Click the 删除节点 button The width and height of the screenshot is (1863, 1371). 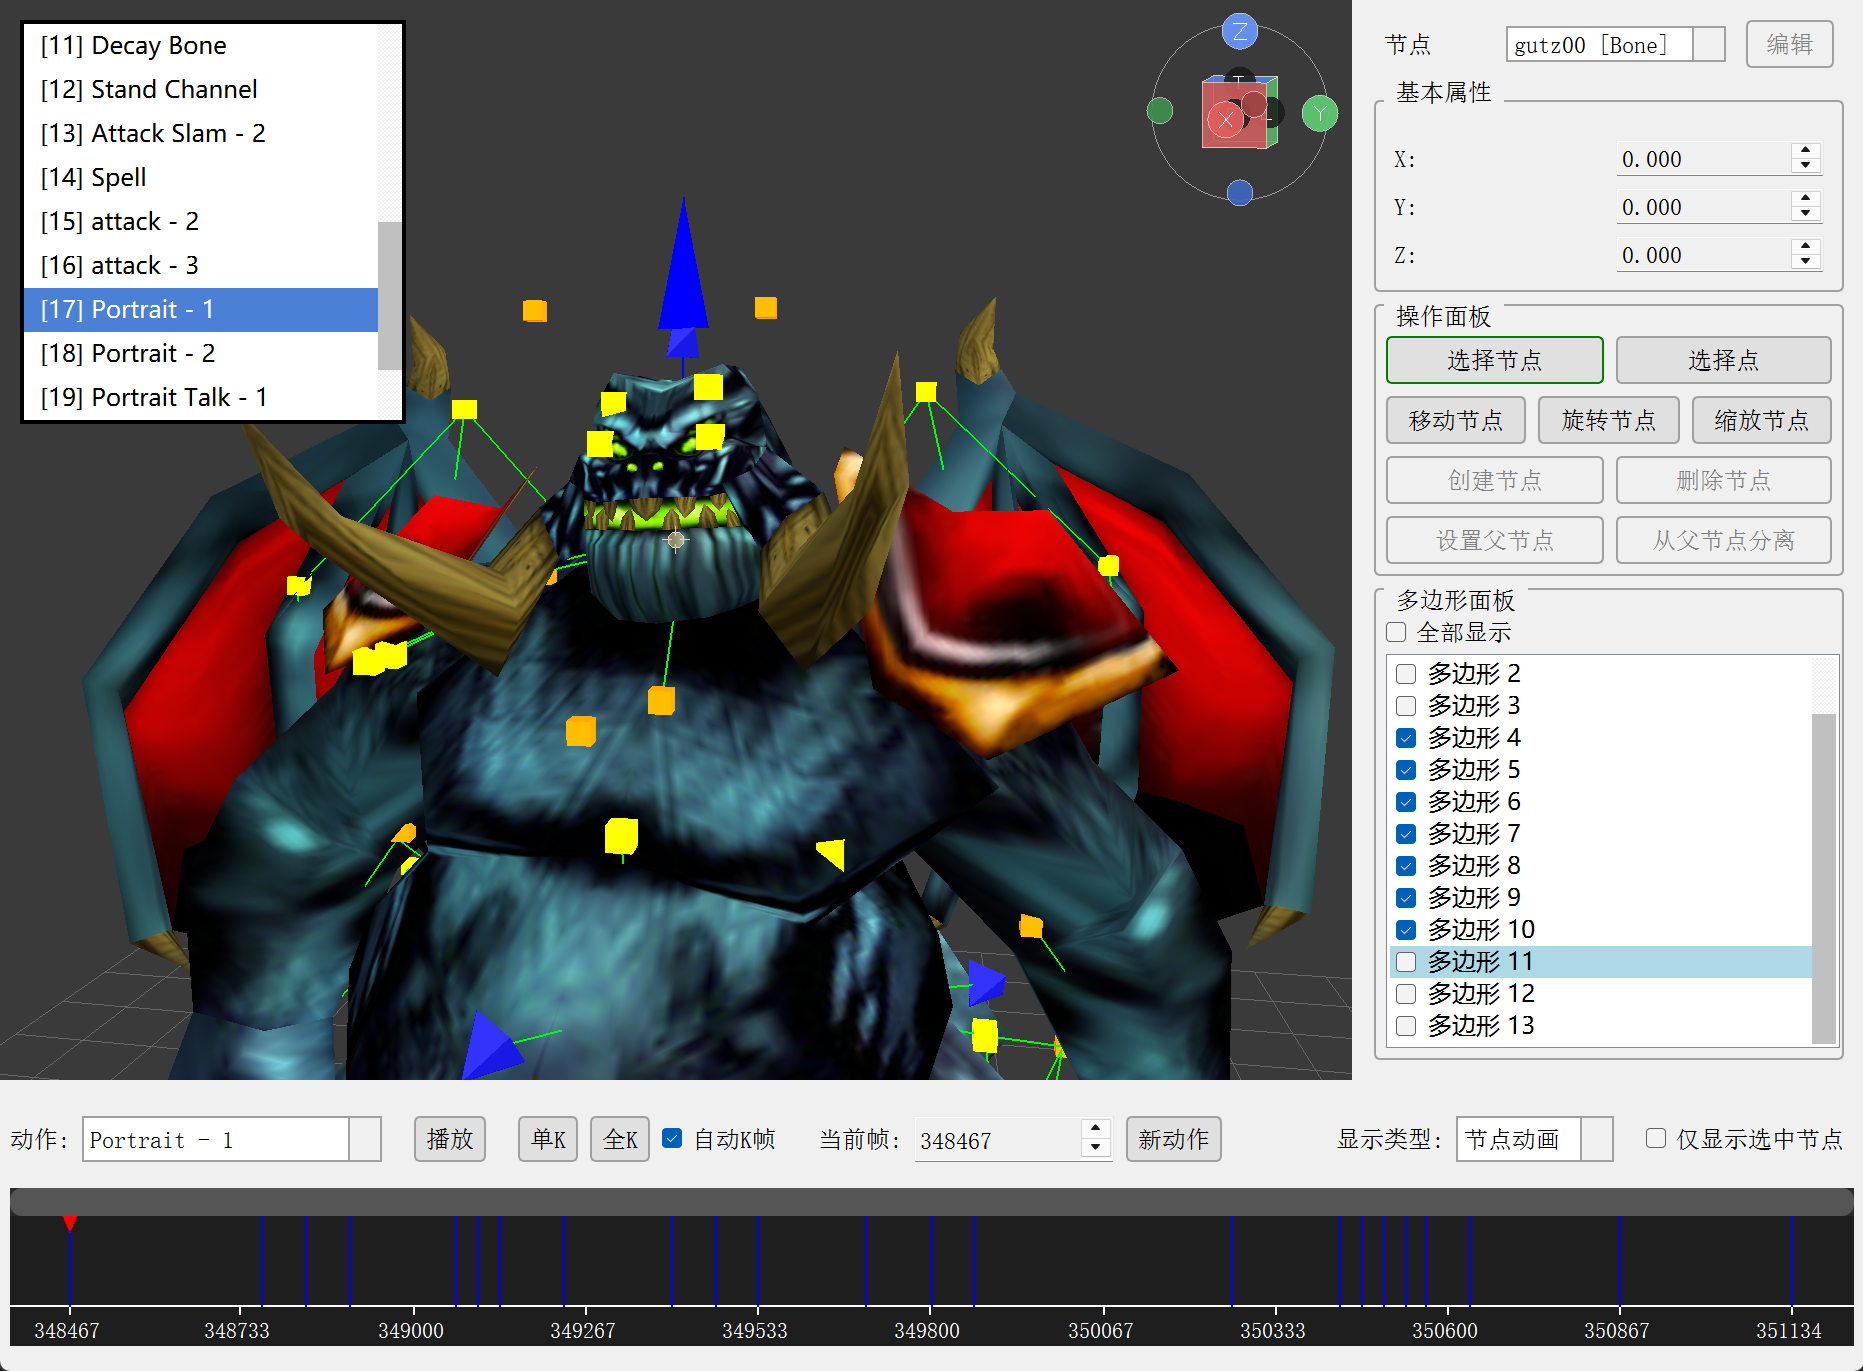(x=1723, y=480)
